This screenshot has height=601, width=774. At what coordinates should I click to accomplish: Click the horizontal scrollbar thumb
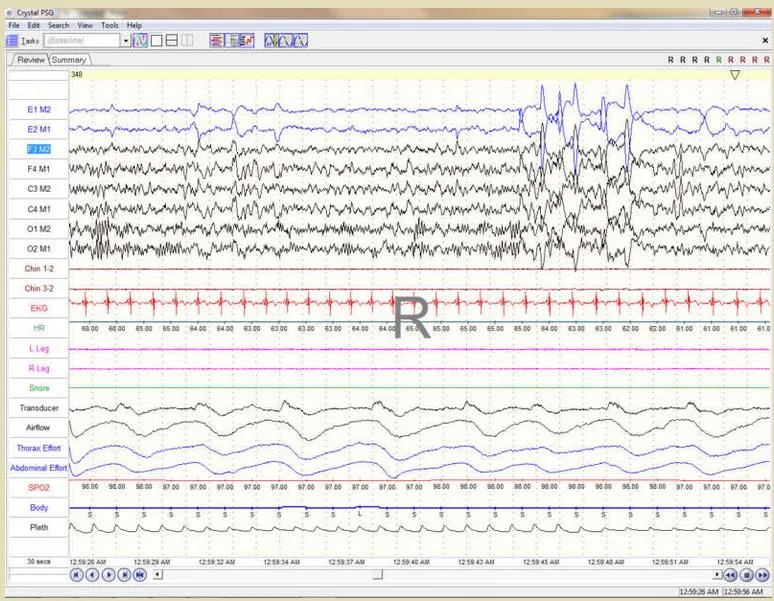tap(377, 575)
